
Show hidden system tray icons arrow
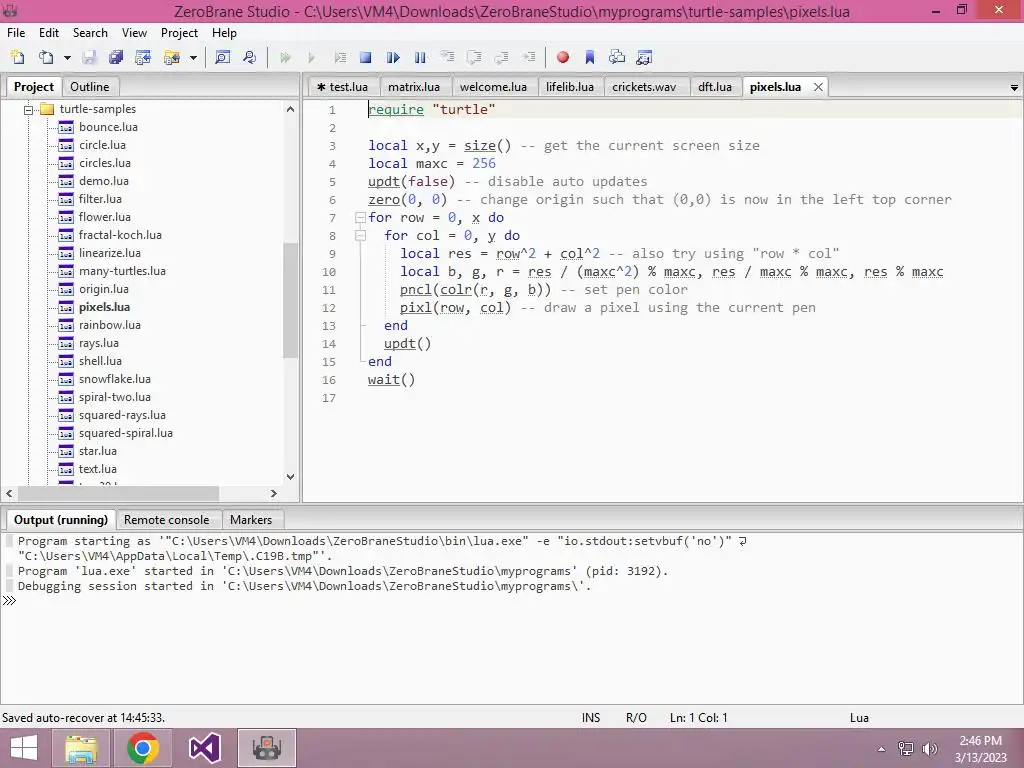(x=881, y=749)
